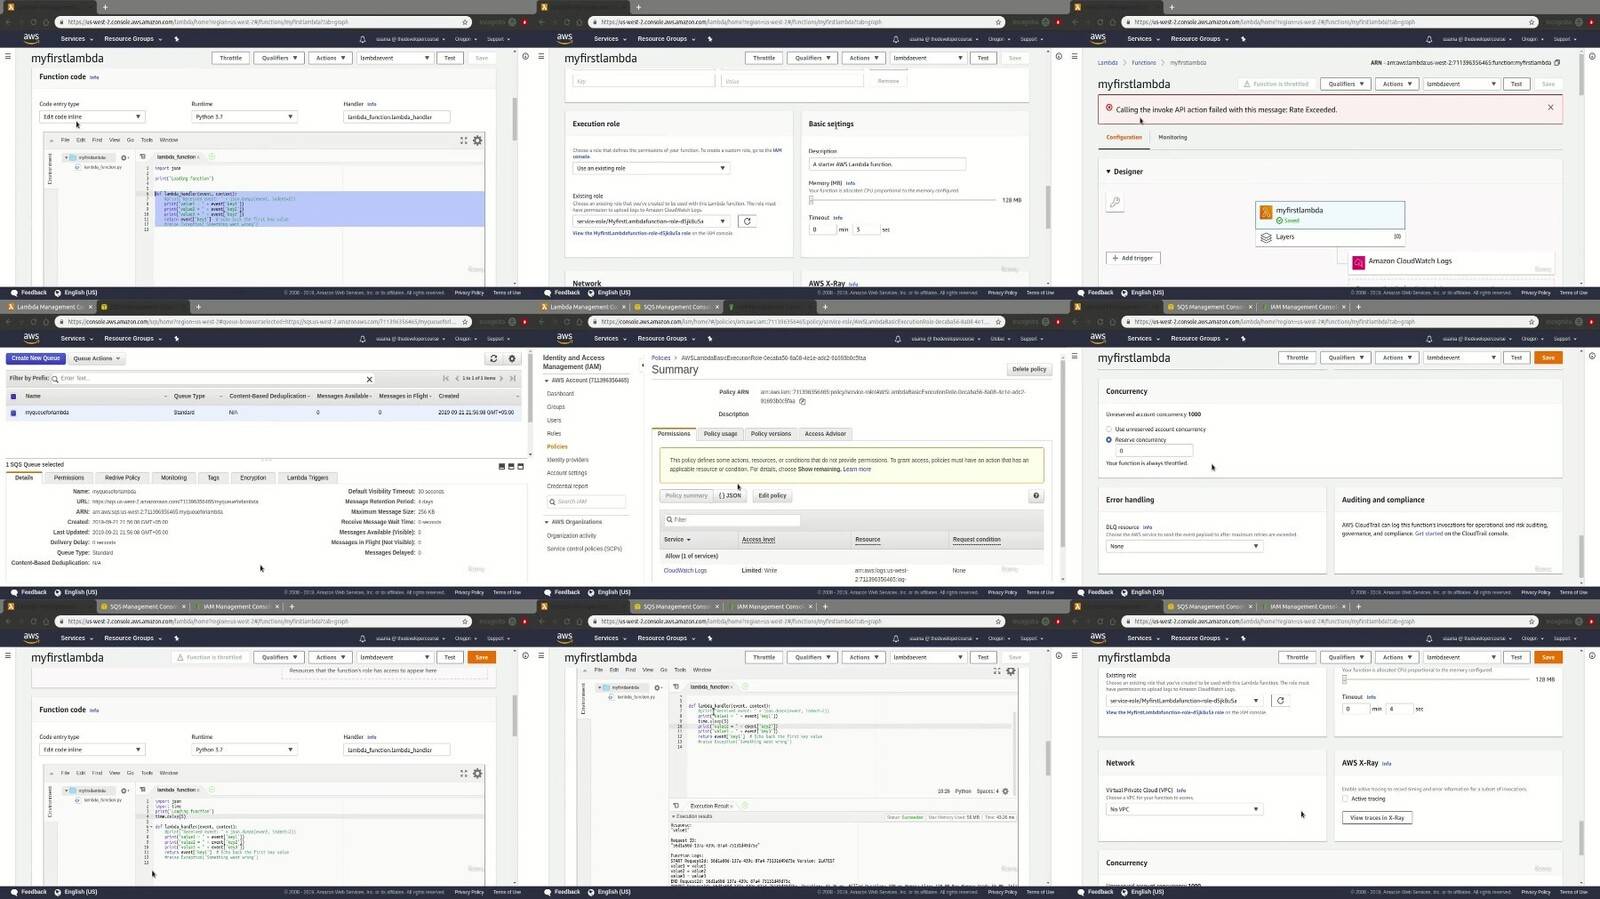Image resolution: width=1600 pixels, height=899 pixels.
Task: Click the key icon in the Designer section
Action: click(1115, 202)
